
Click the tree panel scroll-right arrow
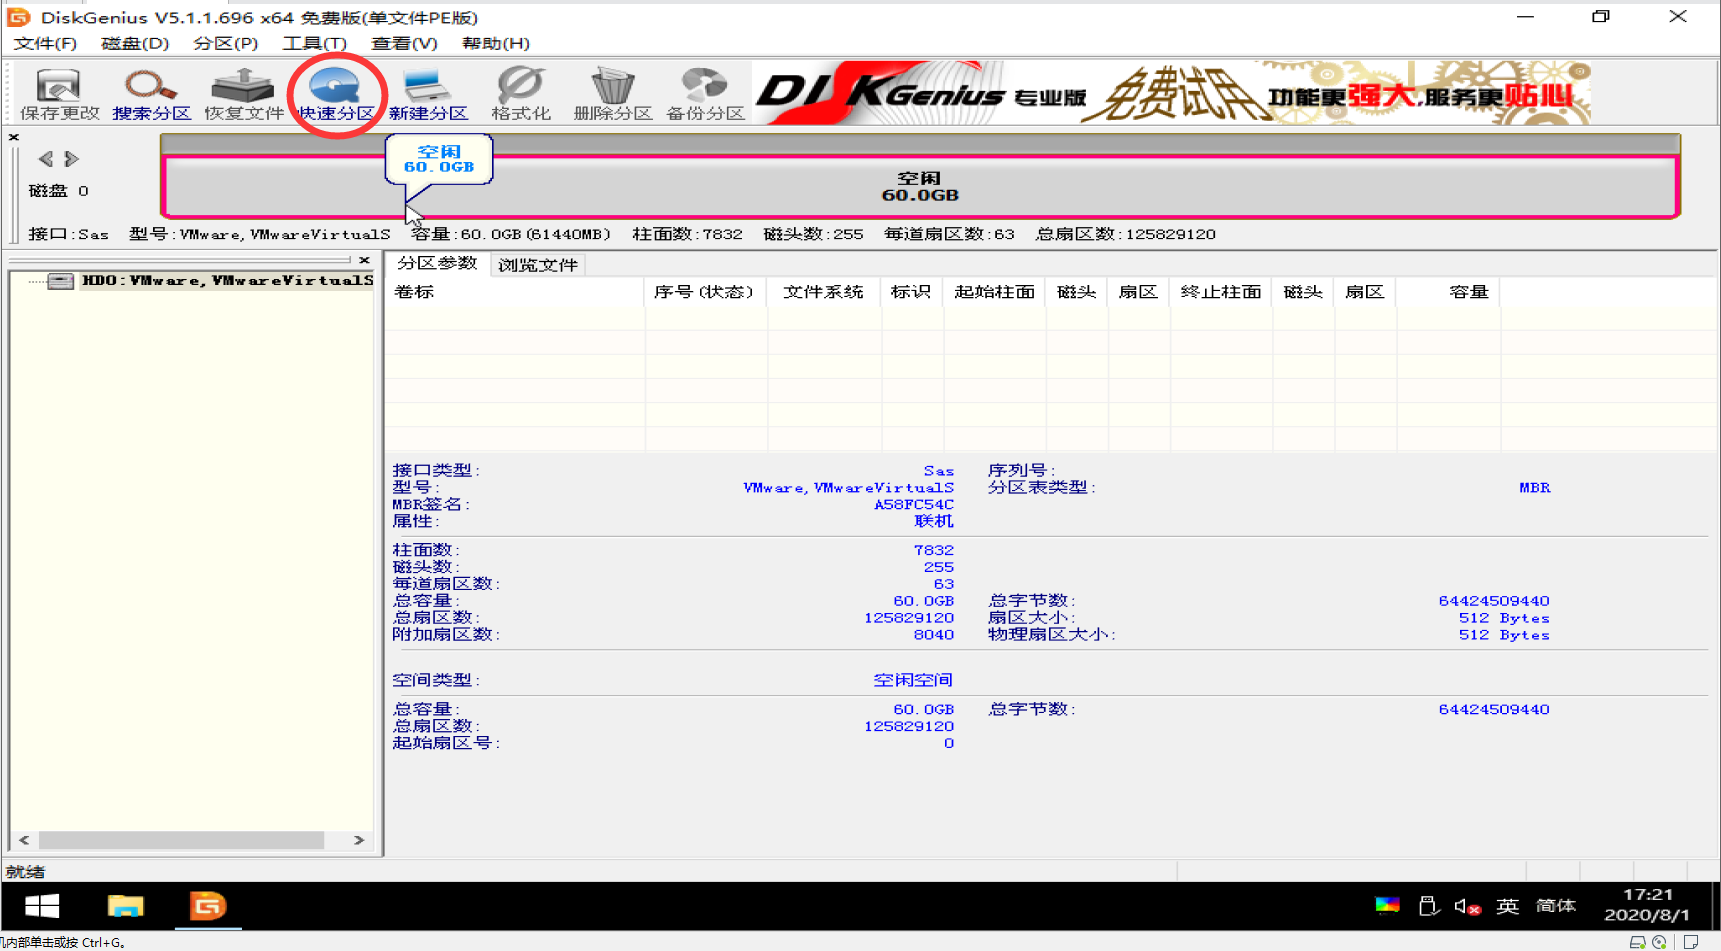pos(359,840)
